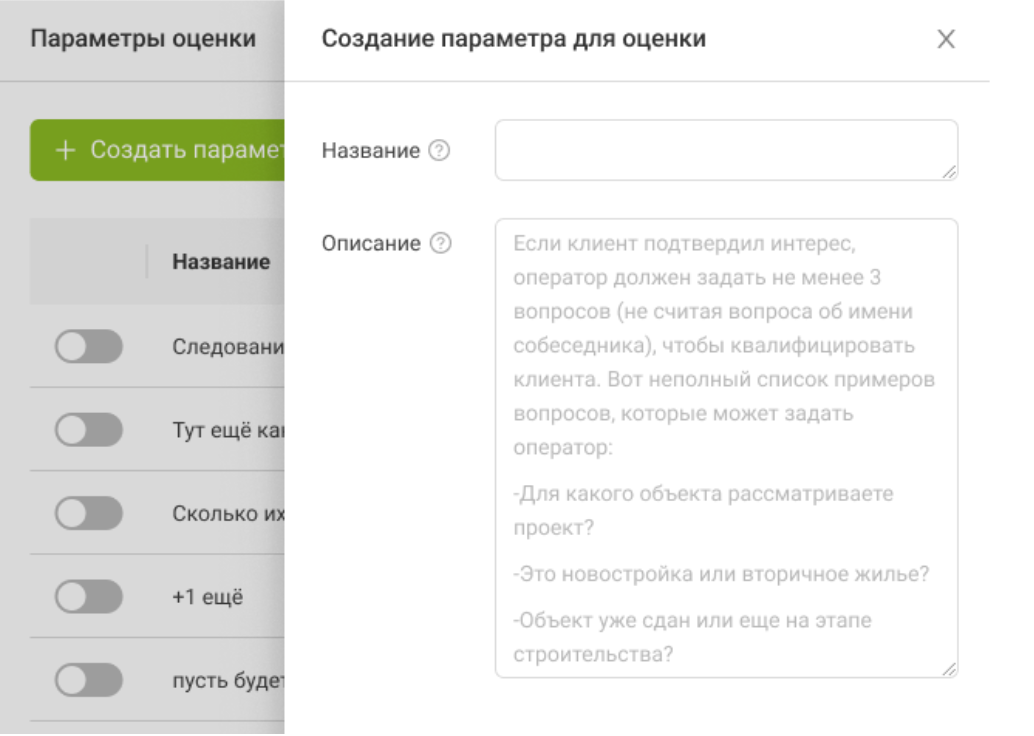Select the parameter row starting with Тут ещё
This screenshot has height=736, width=1034.
pyautogui.click(x=228, y=431)
